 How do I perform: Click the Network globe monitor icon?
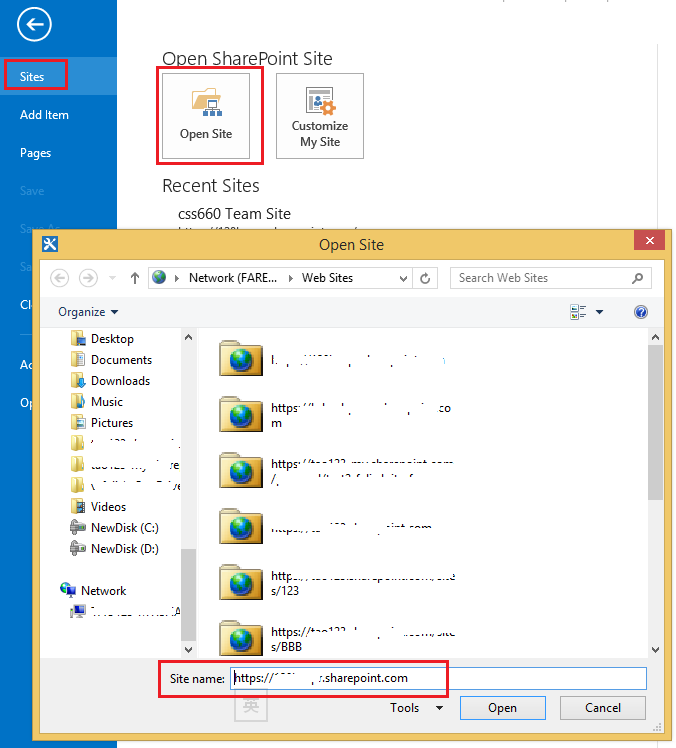click(x=68, y=590)
